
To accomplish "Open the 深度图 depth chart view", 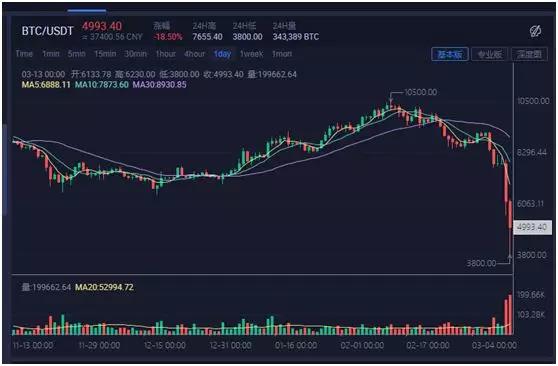I will 529,54.
